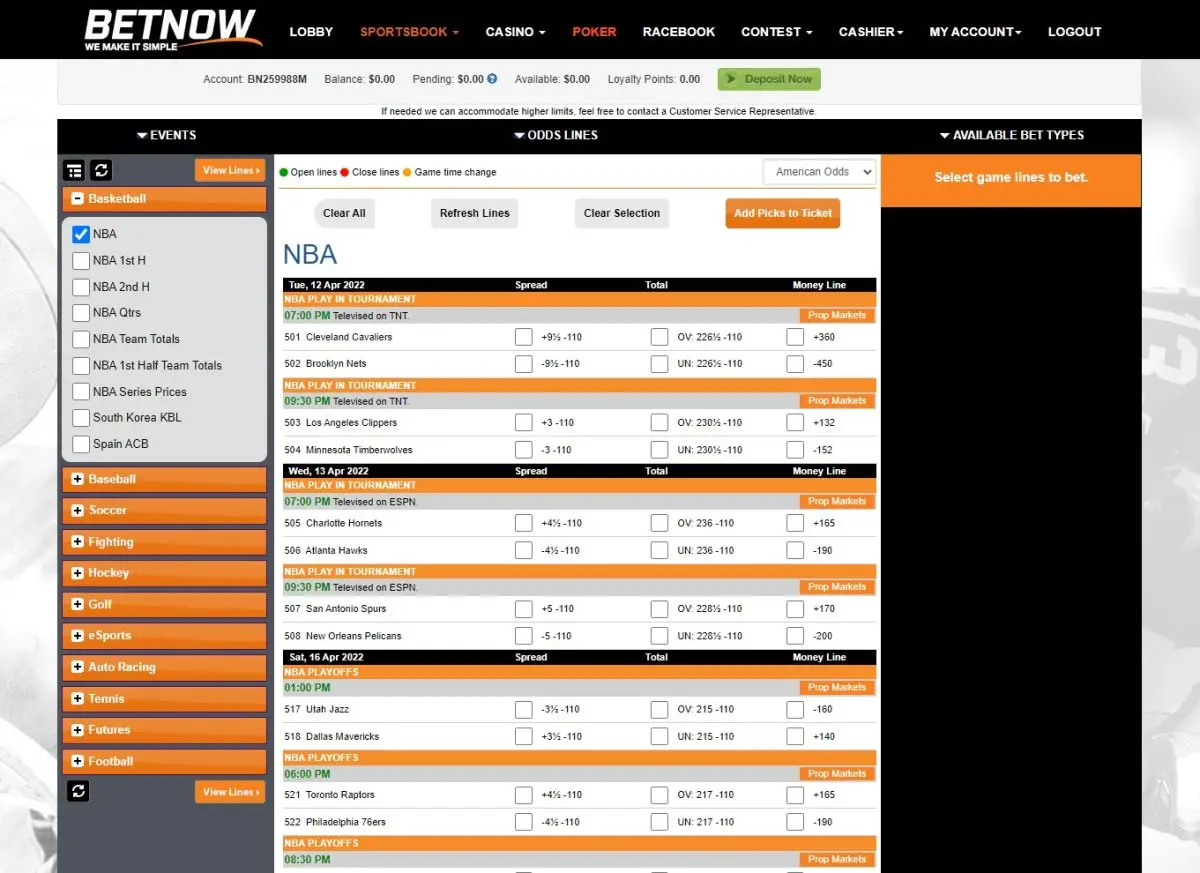Select Brooklyn Nets money line -450 checkbox
This screenshot has width=1200, height=873.
point(795,364)
